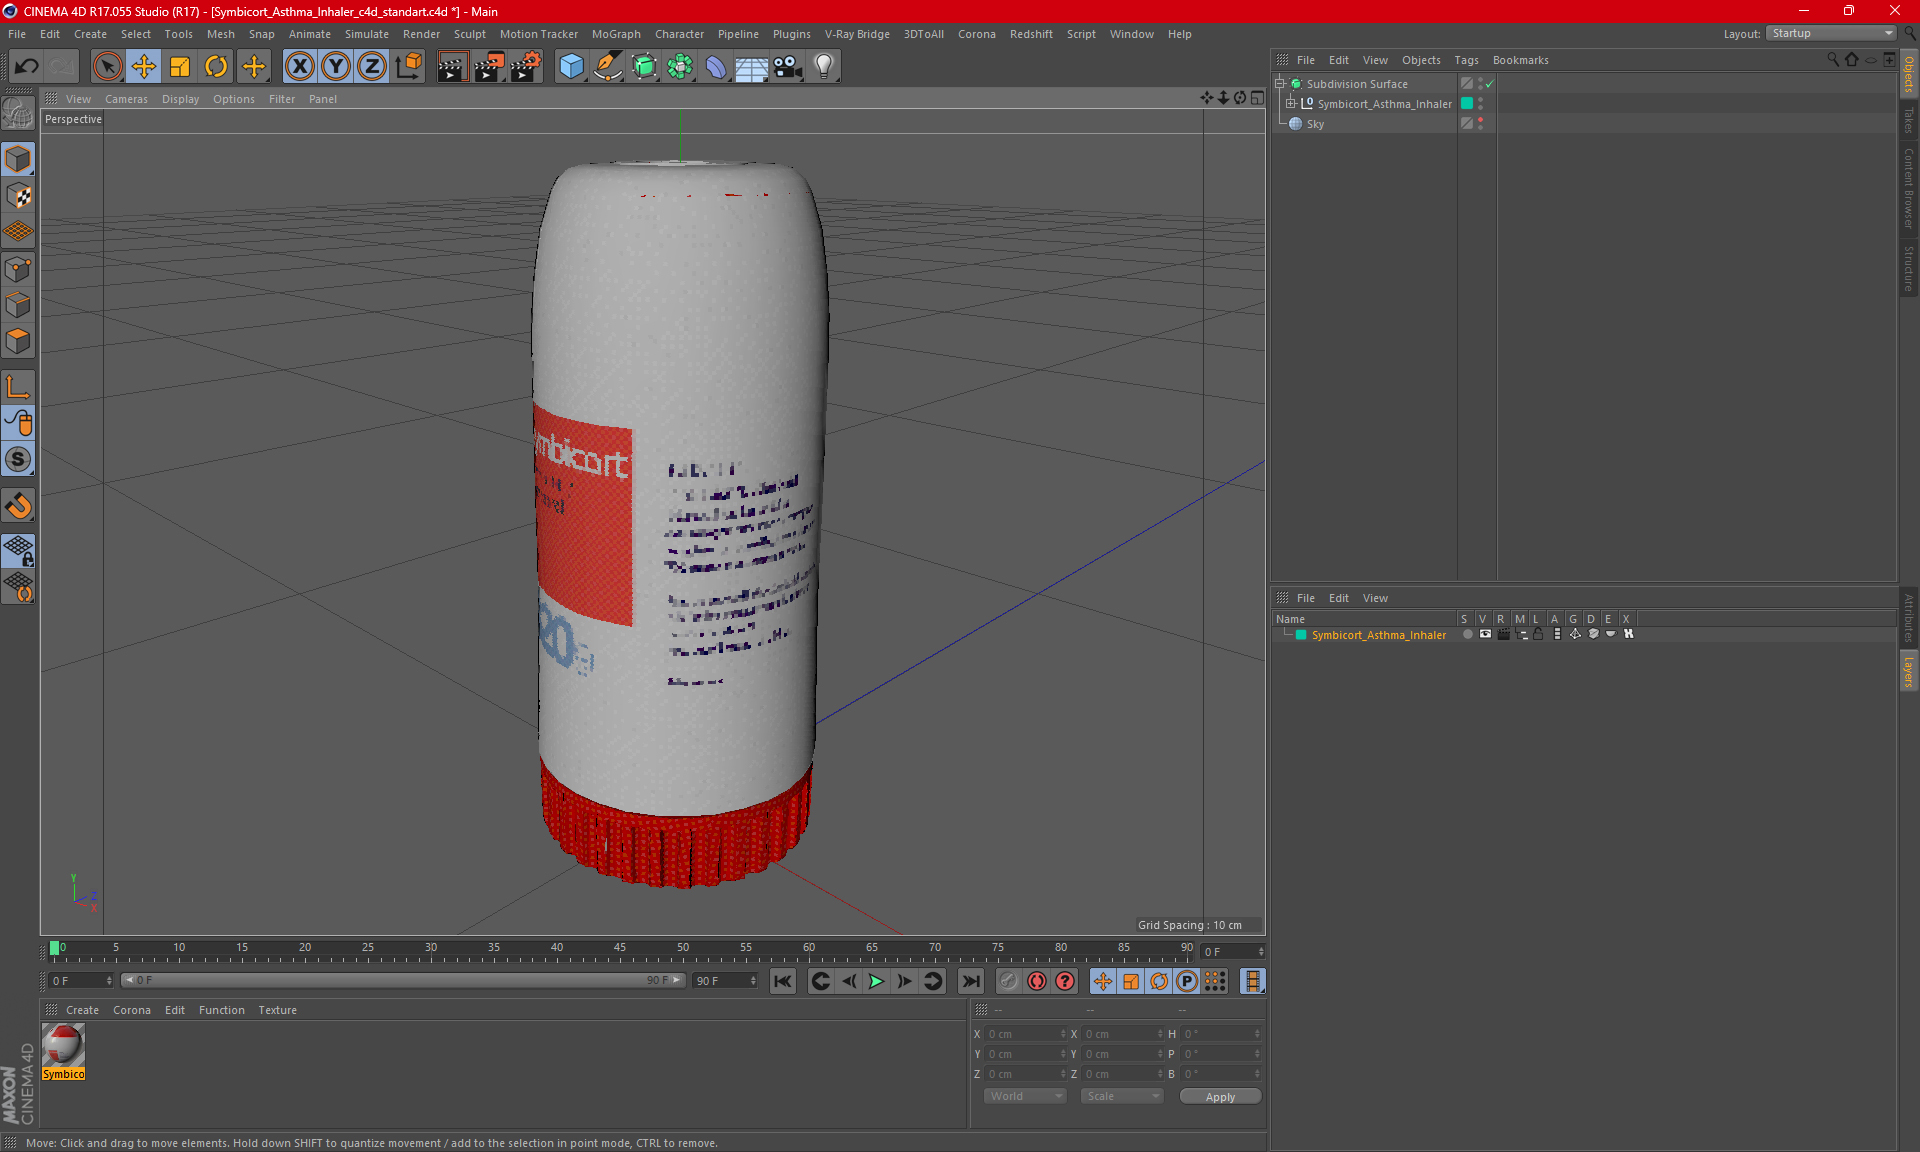The width and height of the screenshot is (1920, 1152).
Task: Add a Light object
Action: pyautogui.click(x=824, y=67)
